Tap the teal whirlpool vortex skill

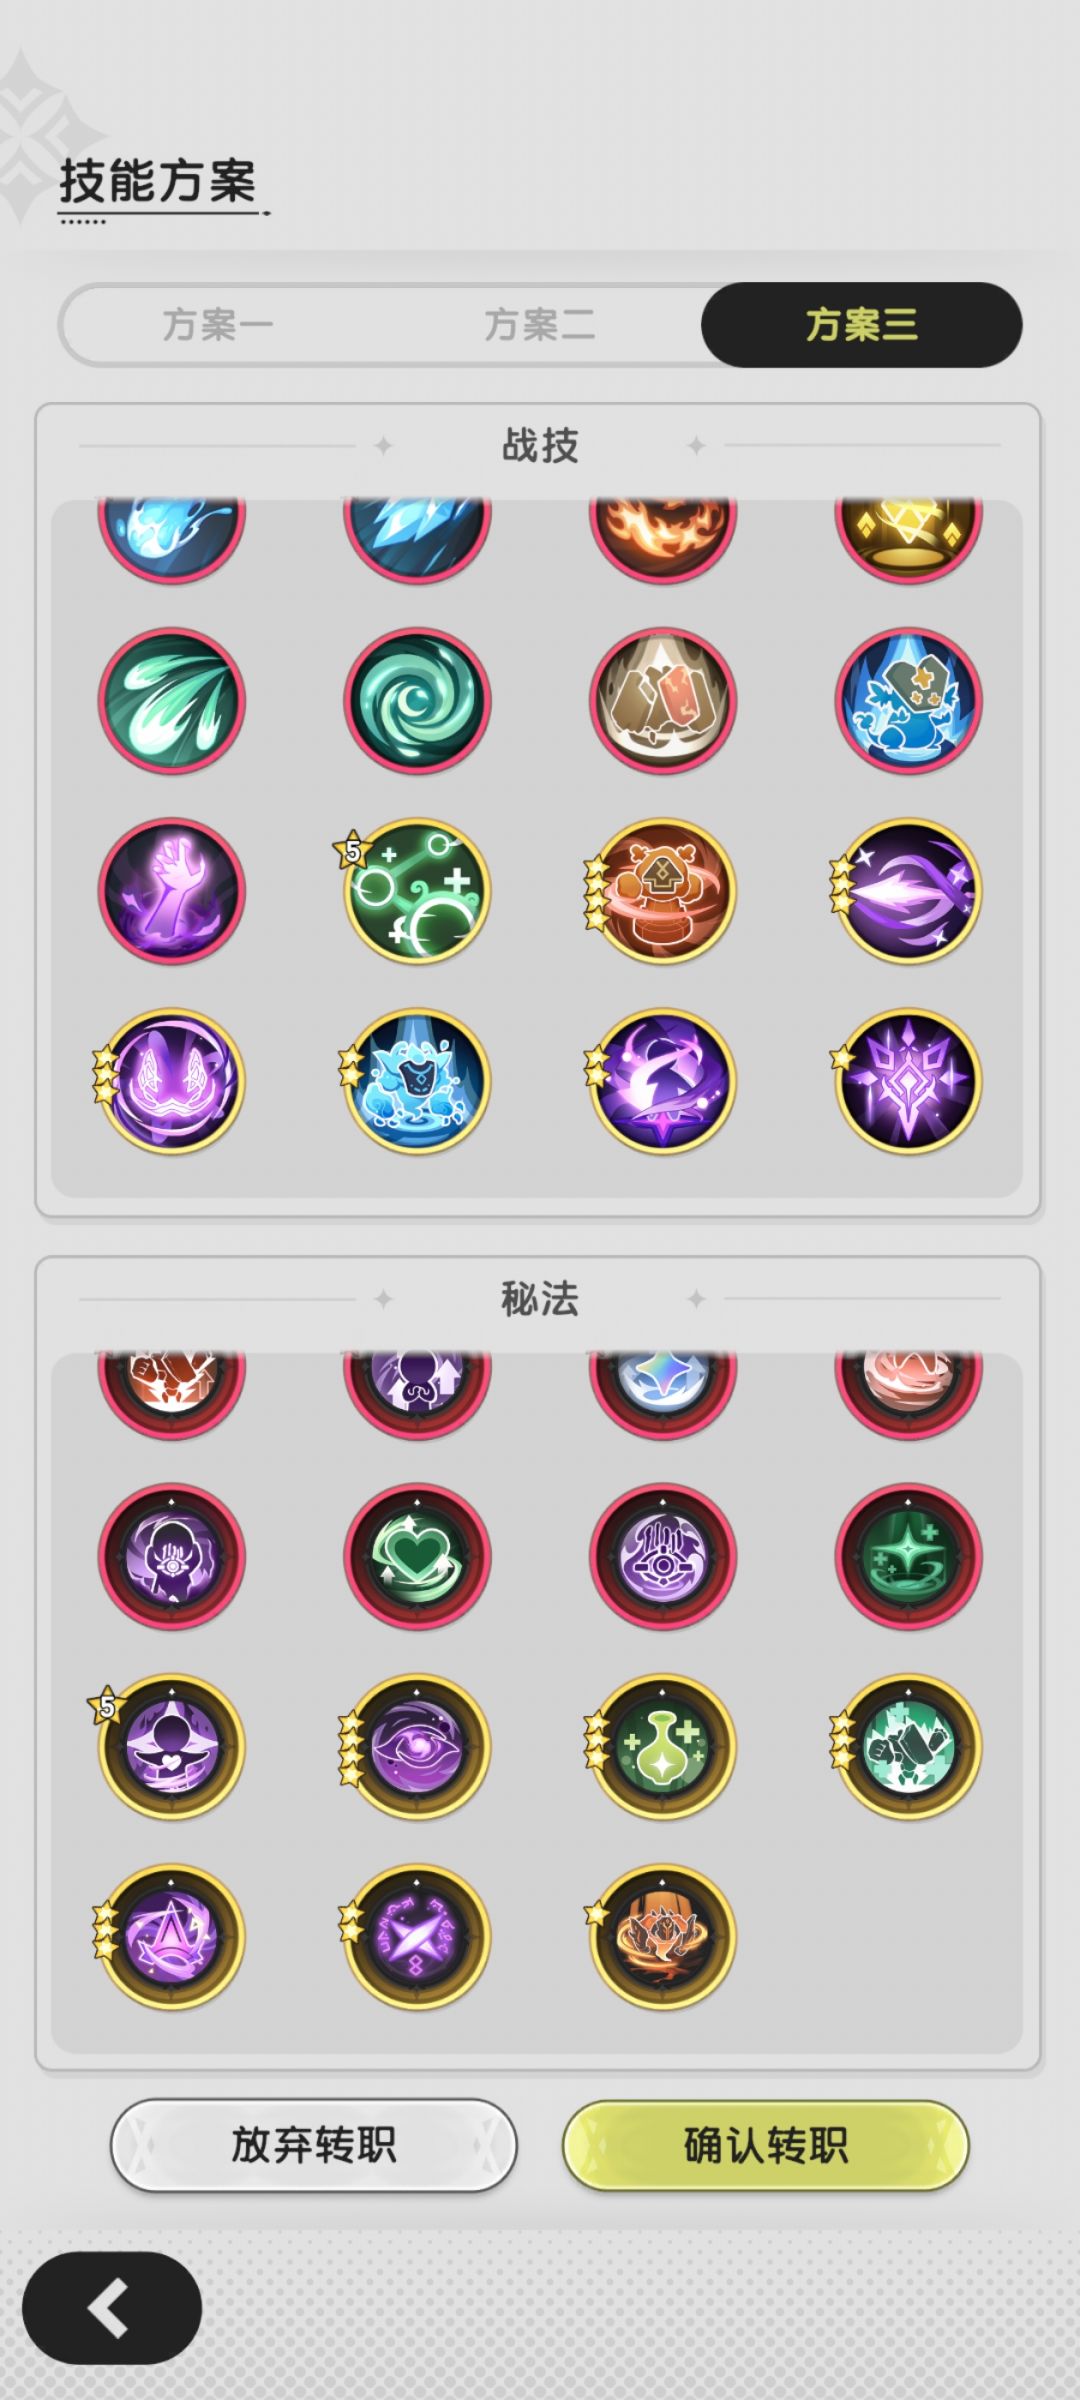click(x=417, y=701)
